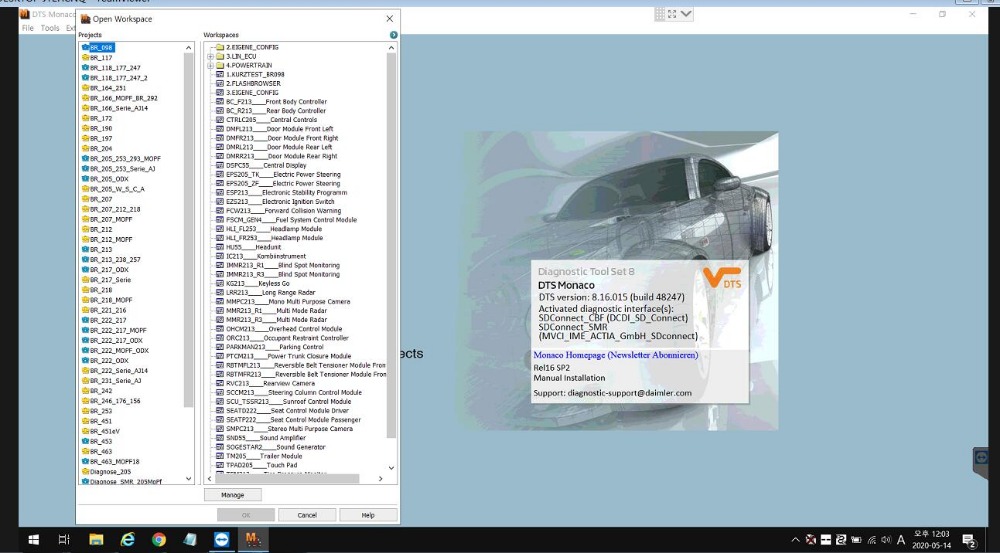Select the BR_205_253_293_MOPF project

125,158
